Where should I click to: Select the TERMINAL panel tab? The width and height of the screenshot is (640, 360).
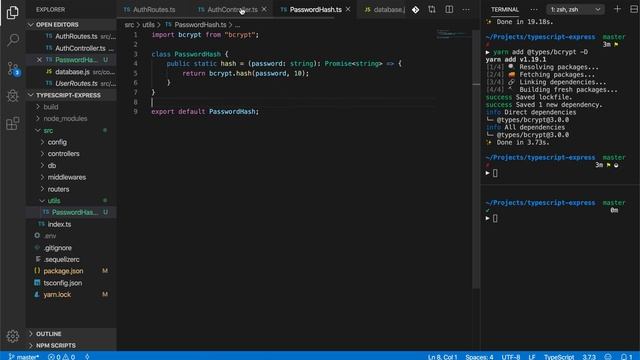point(504,9)
